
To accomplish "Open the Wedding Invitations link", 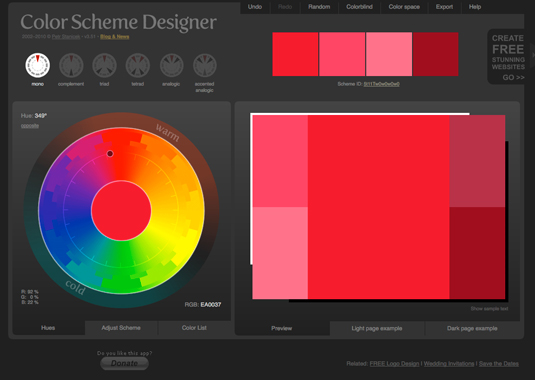I will click(449, 364).
